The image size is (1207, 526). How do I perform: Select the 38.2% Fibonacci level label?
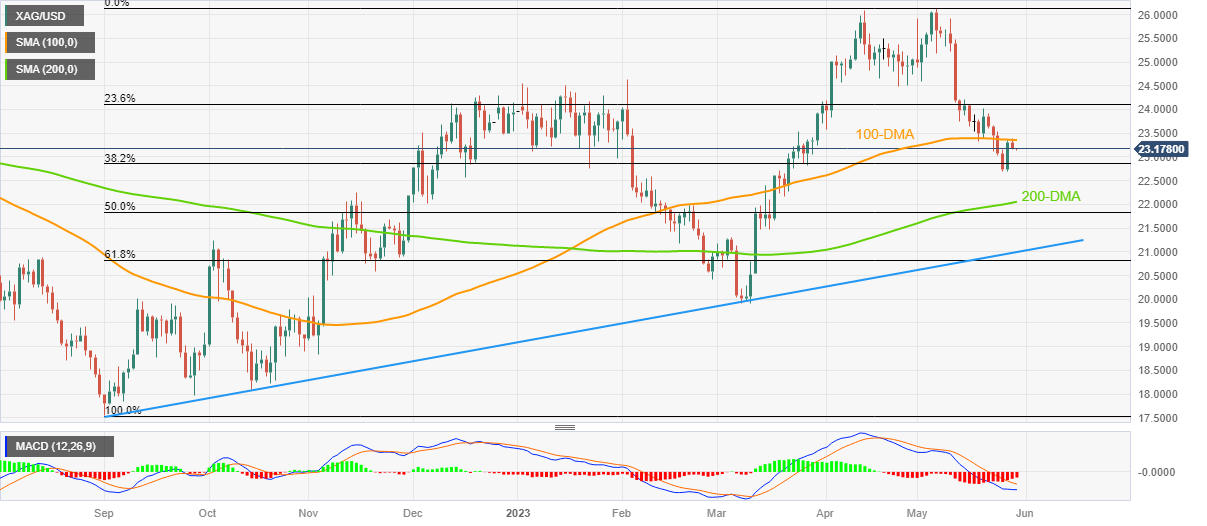pyautogui.click(x=119, y=158)
